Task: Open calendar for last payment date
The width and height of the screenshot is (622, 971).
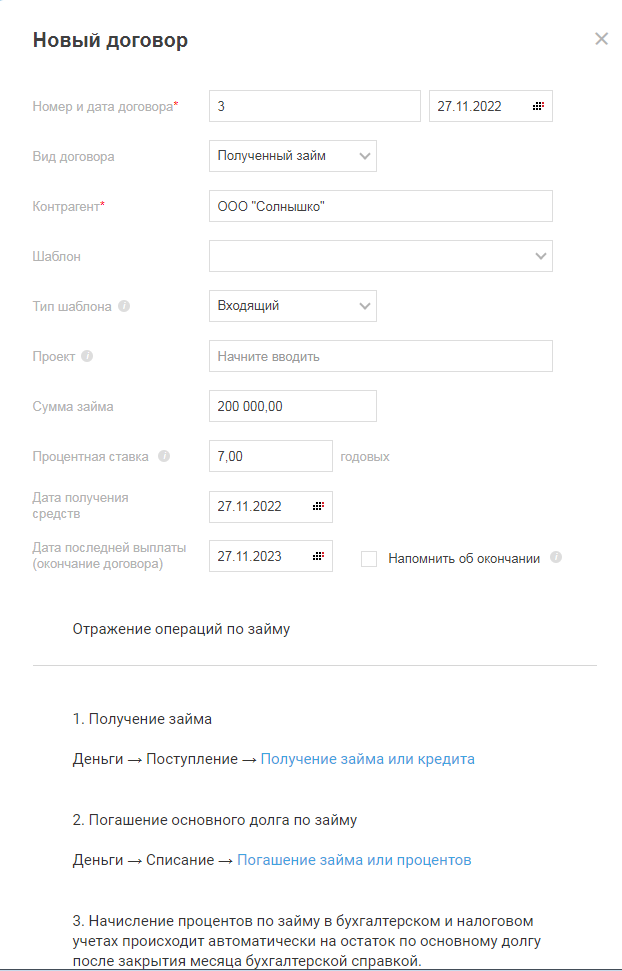Action: point(318,556)
